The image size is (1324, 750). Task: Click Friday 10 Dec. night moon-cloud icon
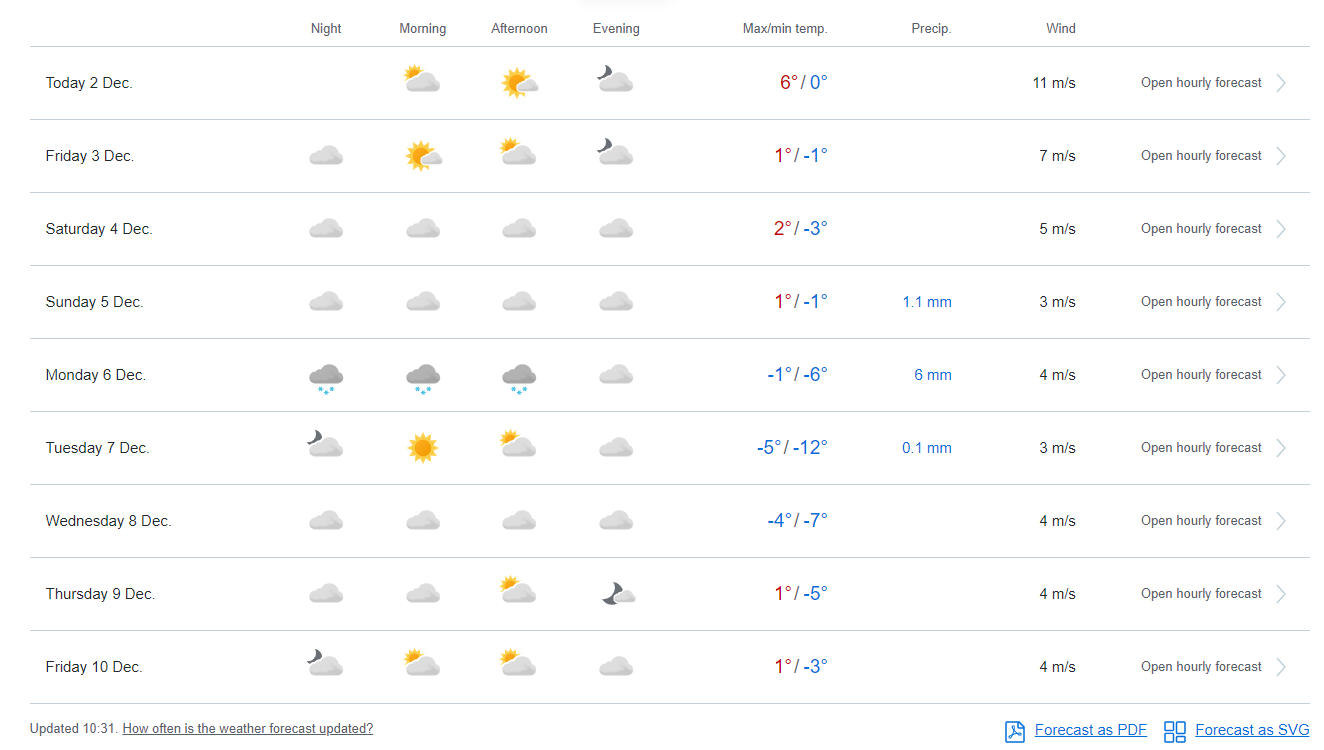[x=325, y=664]
